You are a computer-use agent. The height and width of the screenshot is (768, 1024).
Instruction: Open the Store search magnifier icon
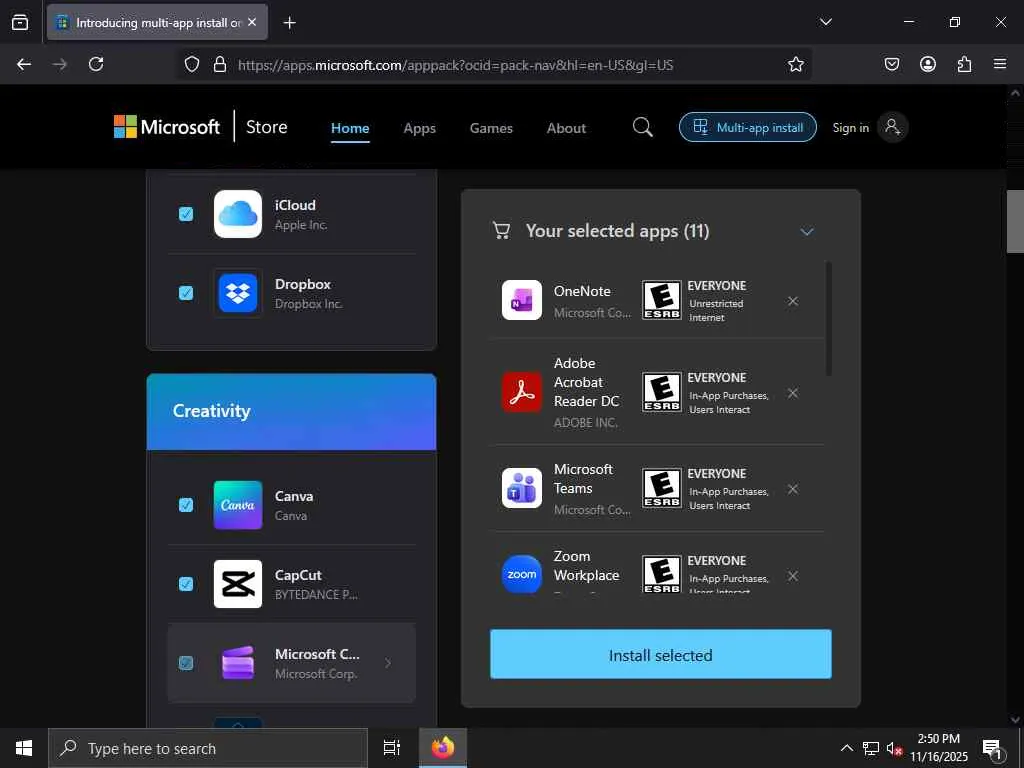point(643,127)
